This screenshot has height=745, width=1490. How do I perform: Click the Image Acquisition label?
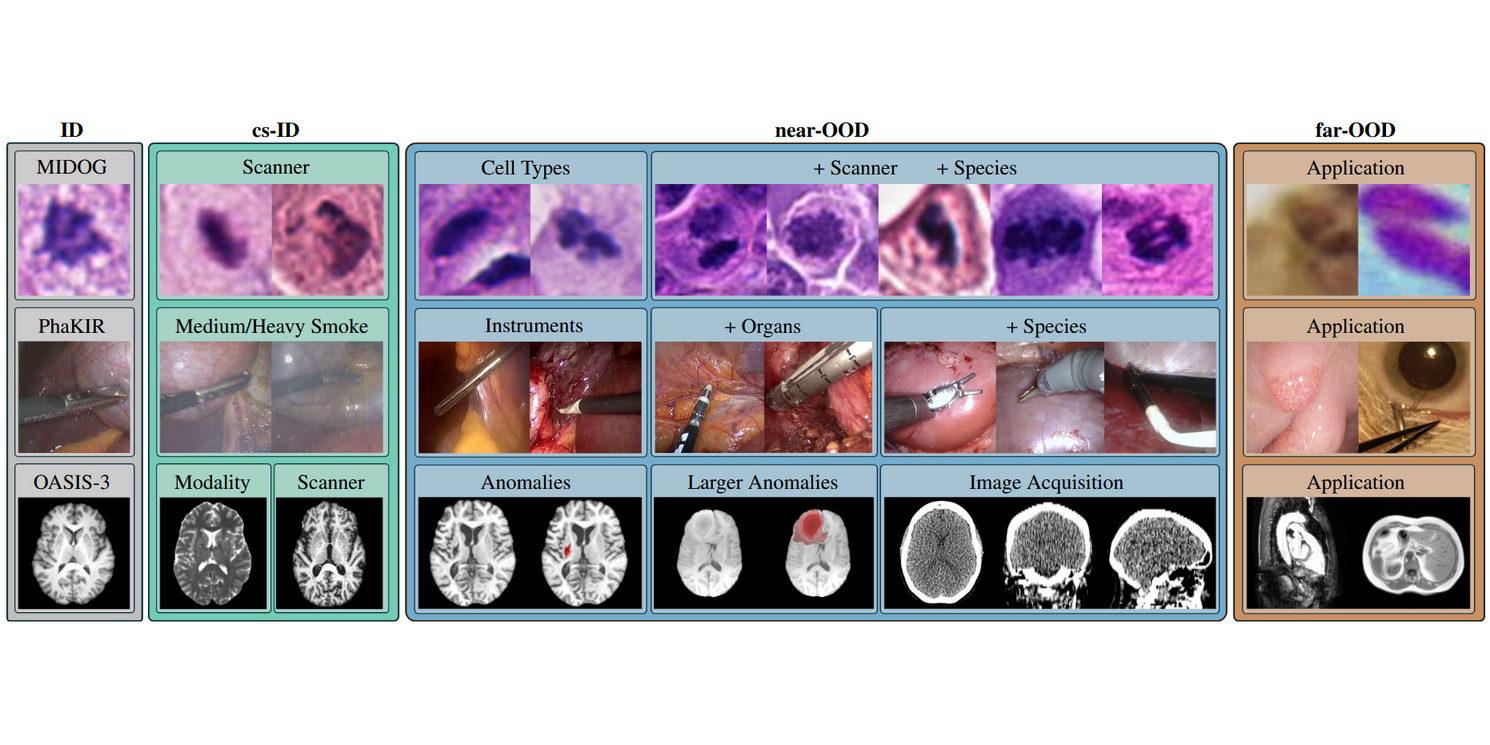tap(1046, 482)
